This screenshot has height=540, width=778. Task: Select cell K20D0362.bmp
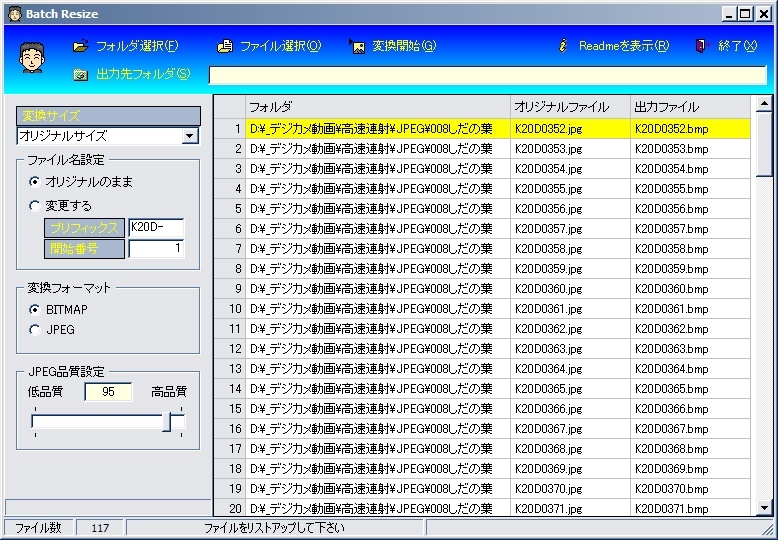[690, 329]
